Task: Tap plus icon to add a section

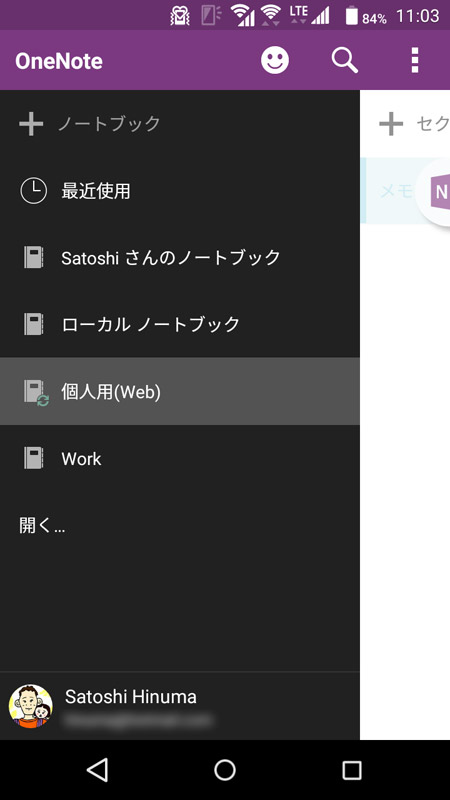Action: coord(391,124)
